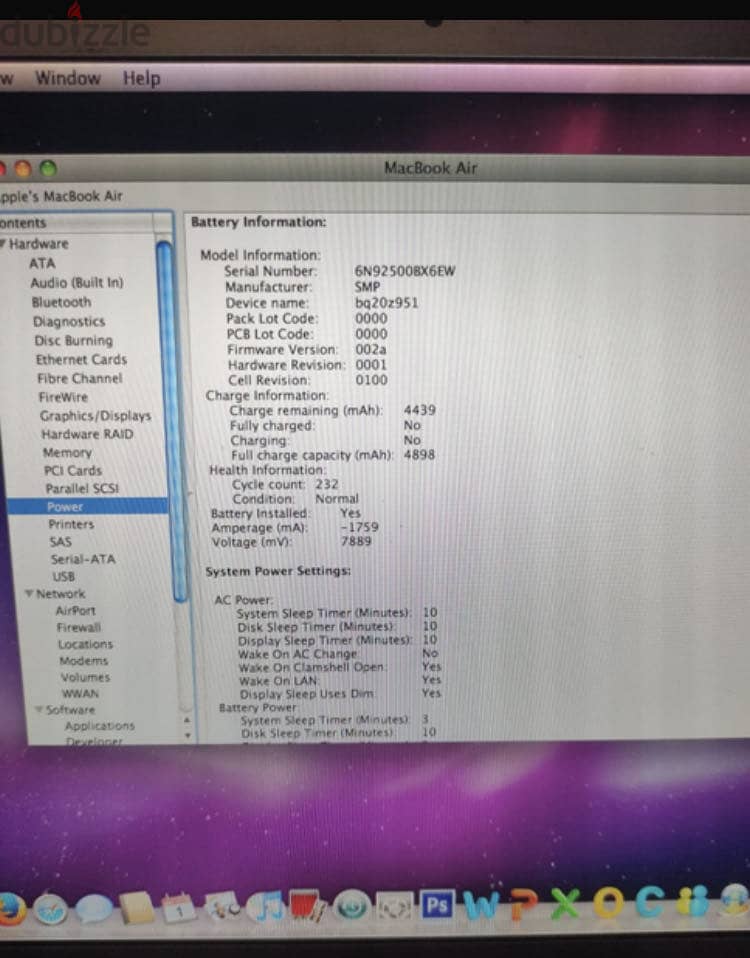Click the sidebar scroll up arrow
The image size is (750, 958).
[x=188, y=721]
